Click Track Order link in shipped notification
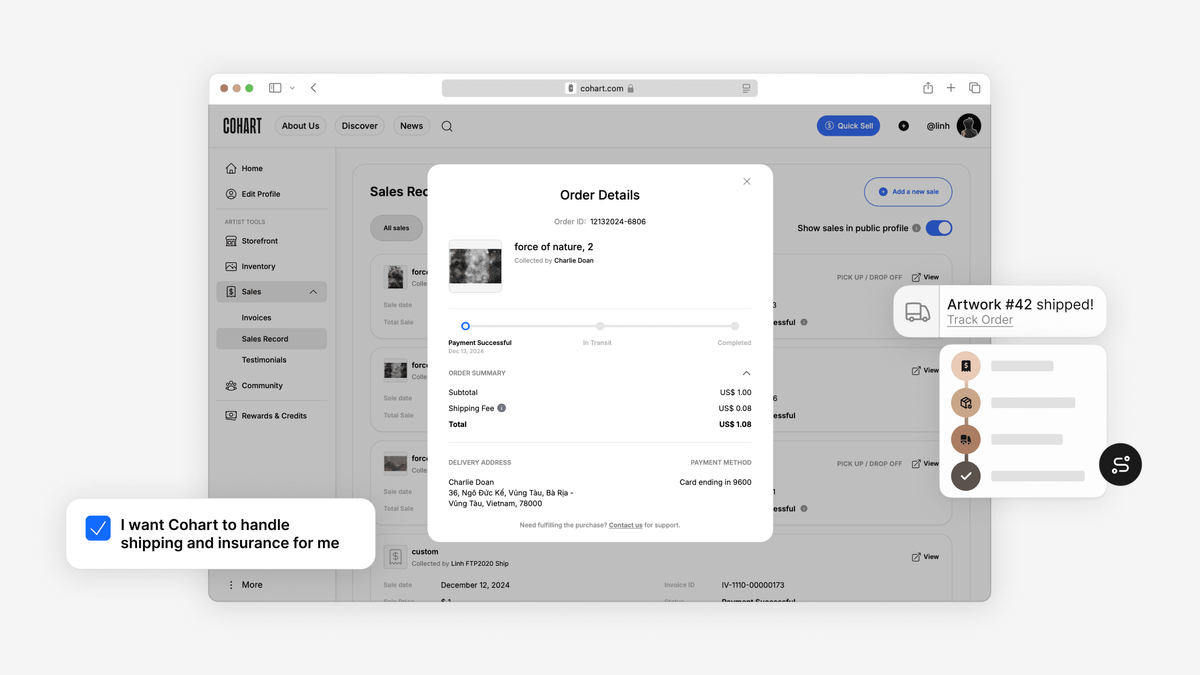This screenshot has width=1200, height=675. 980,320
